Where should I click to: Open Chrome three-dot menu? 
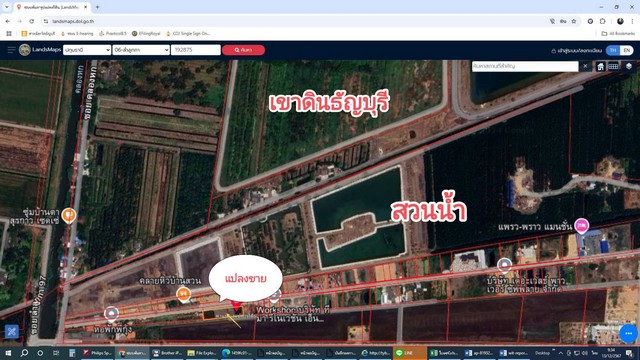(x=632, y=21)
